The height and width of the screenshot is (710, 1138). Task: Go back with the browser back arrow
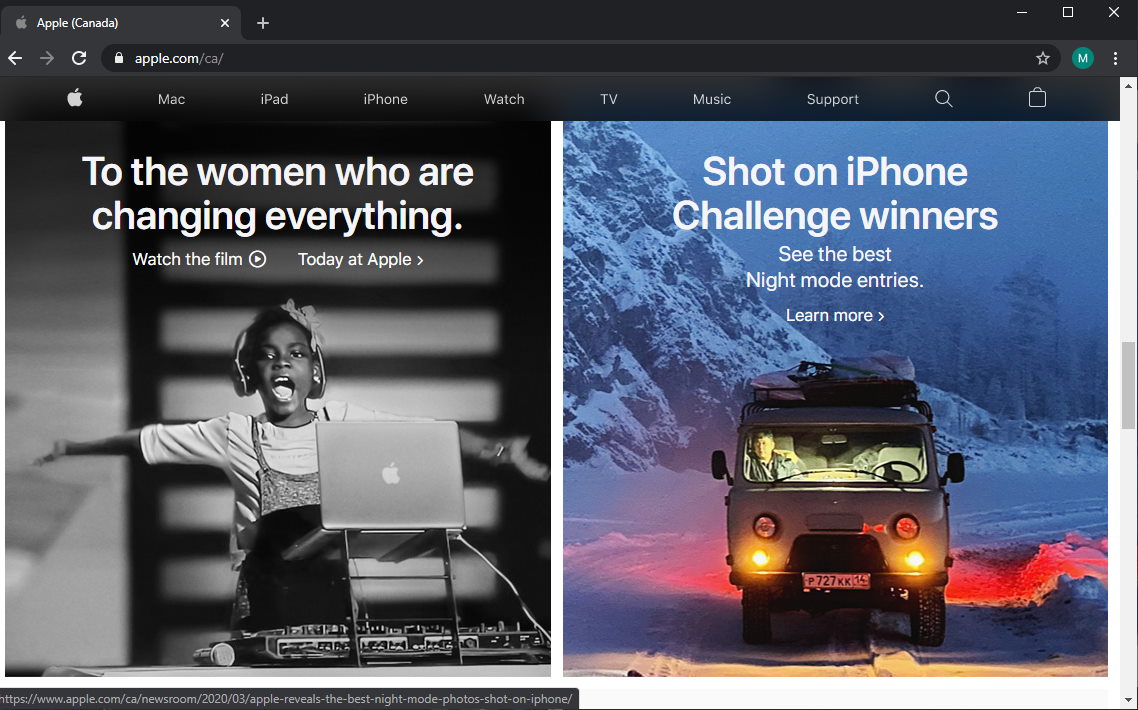click(x=15, y=58)
